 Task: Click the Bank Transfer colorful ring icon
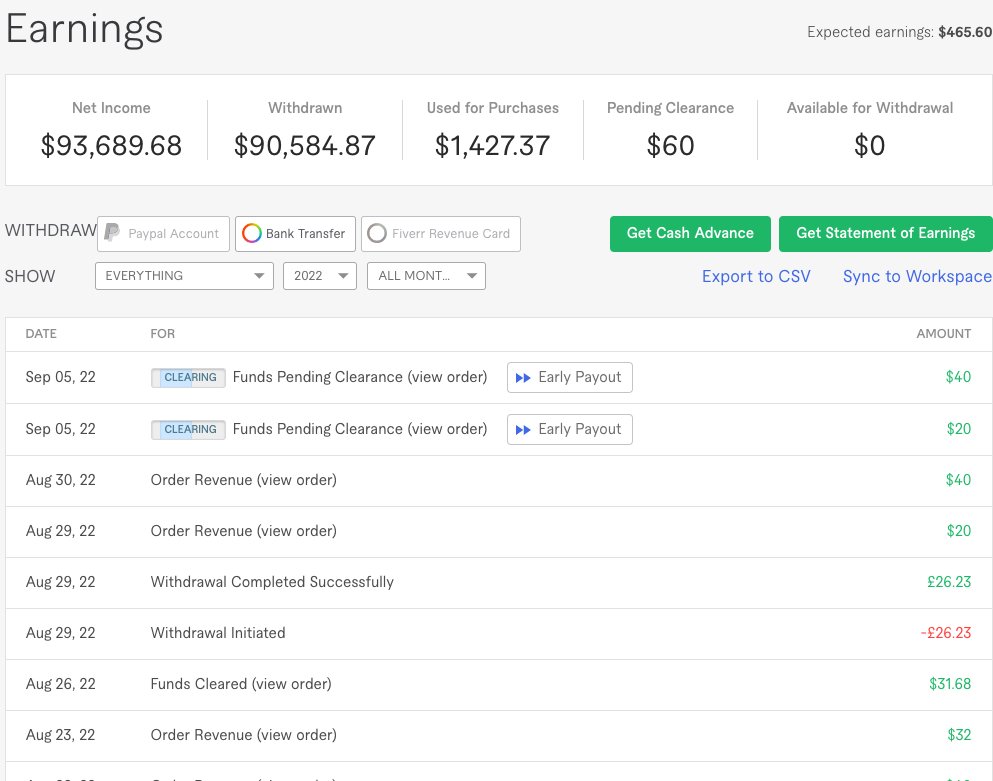tap(252, 233)
